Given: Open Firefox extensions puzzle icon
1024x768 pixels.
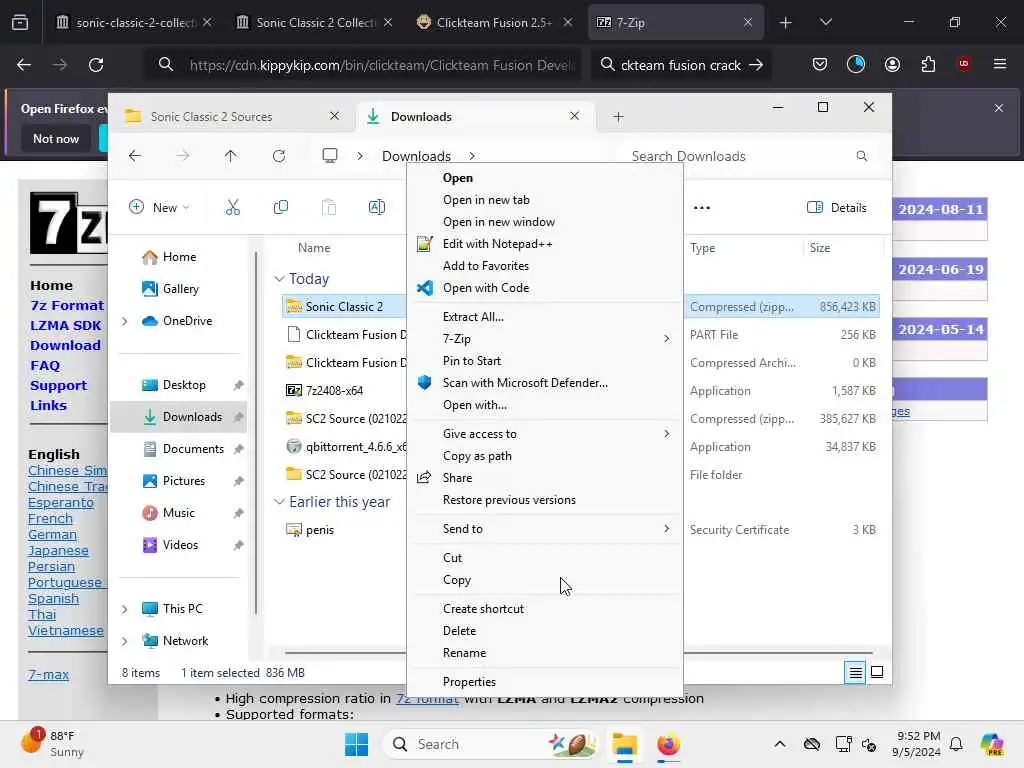Looking at the screenshot, I should pos(928,64).
